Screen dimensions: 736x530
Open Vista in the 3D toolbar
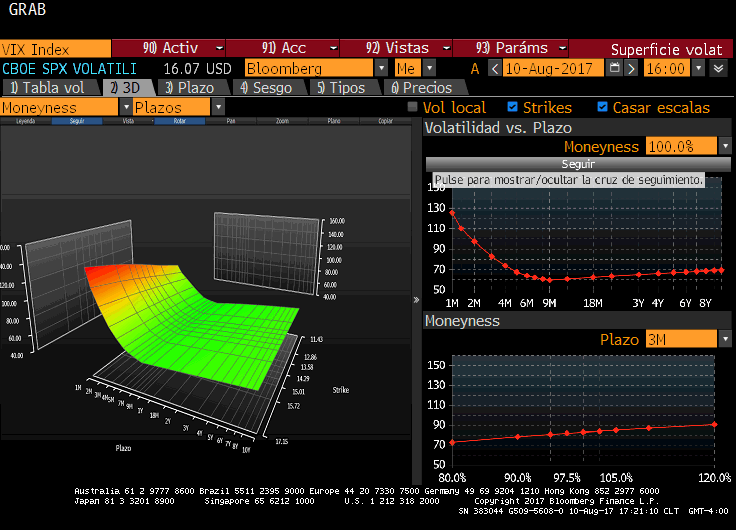click(x=128, y=121)
